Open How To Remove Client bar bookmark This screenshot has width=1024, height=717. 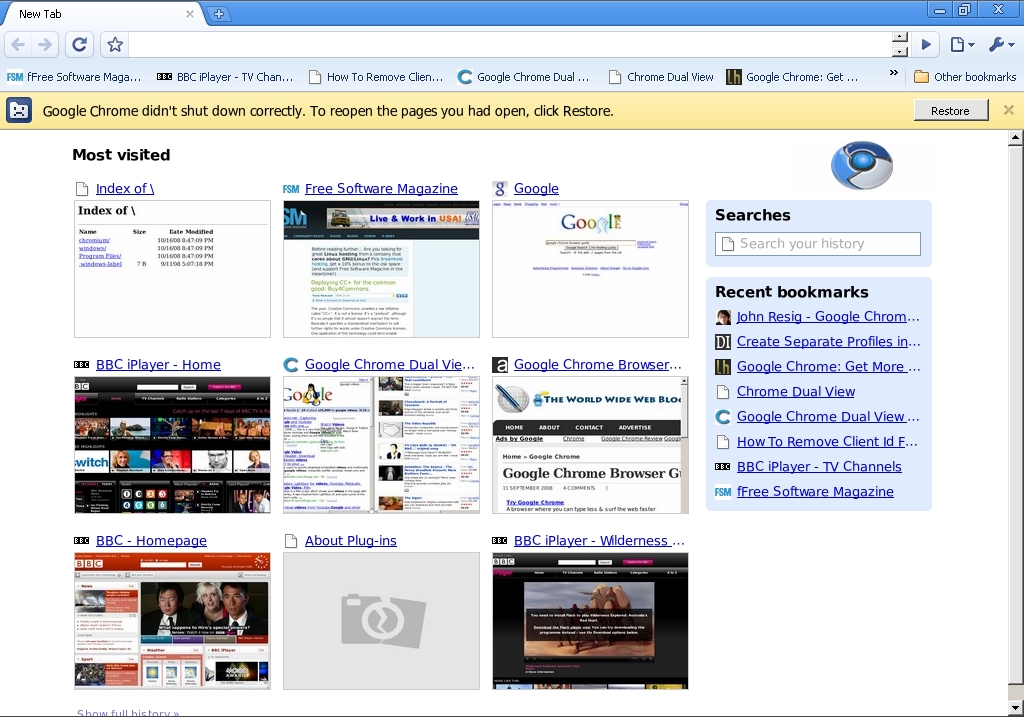pyautogui.click(x=376, y=77)
